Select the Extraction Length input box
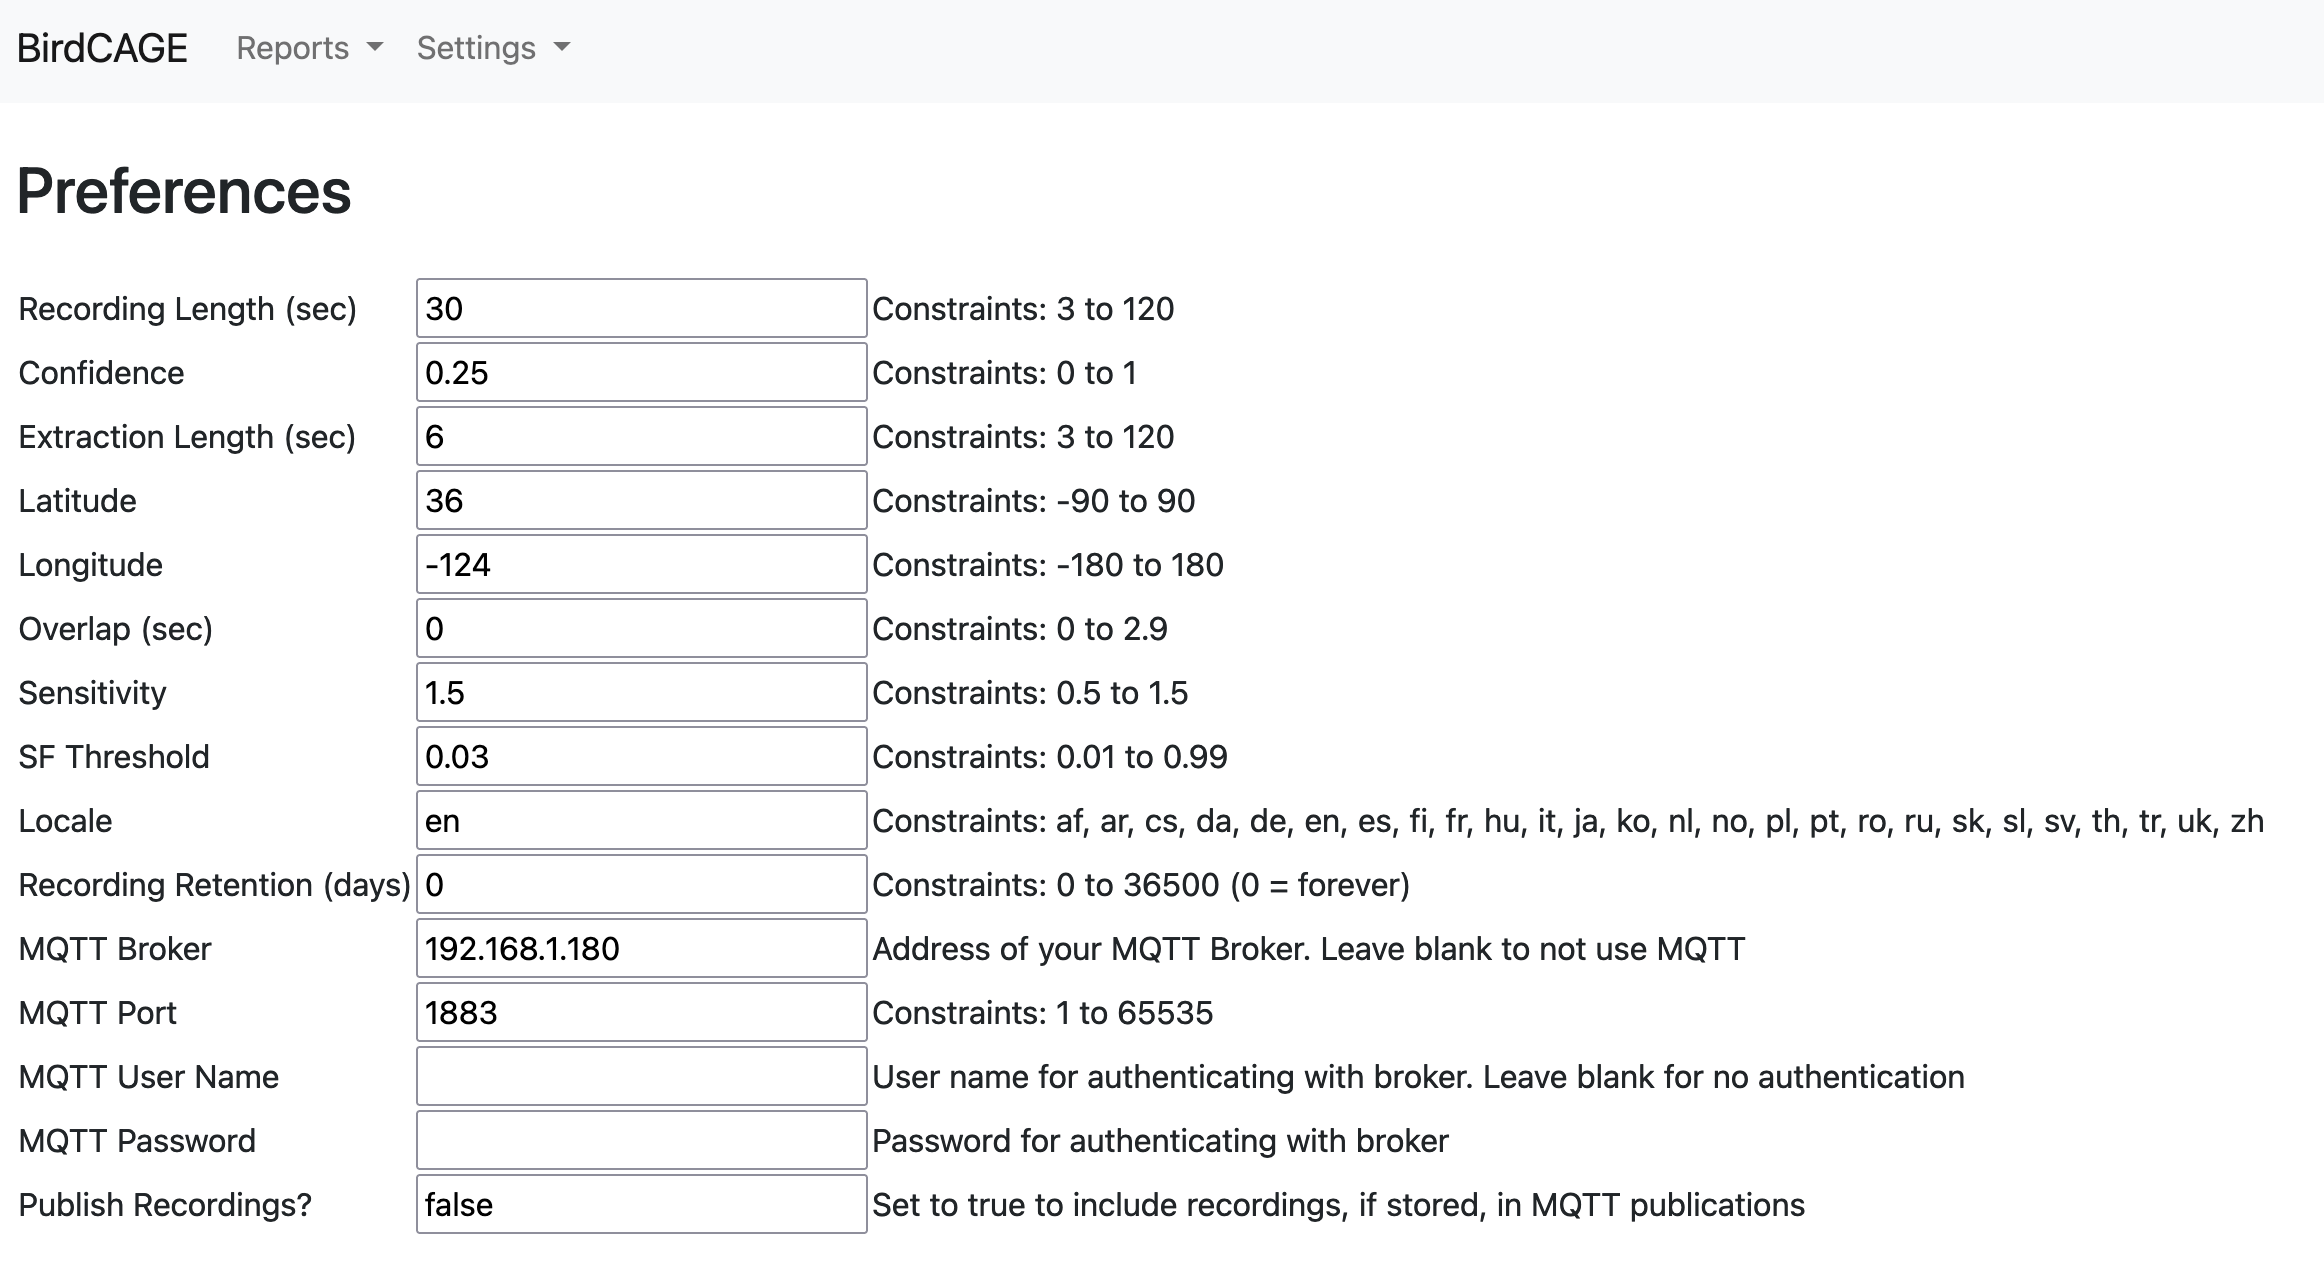The image size is (2324, 1272). [x=641, y=436]
